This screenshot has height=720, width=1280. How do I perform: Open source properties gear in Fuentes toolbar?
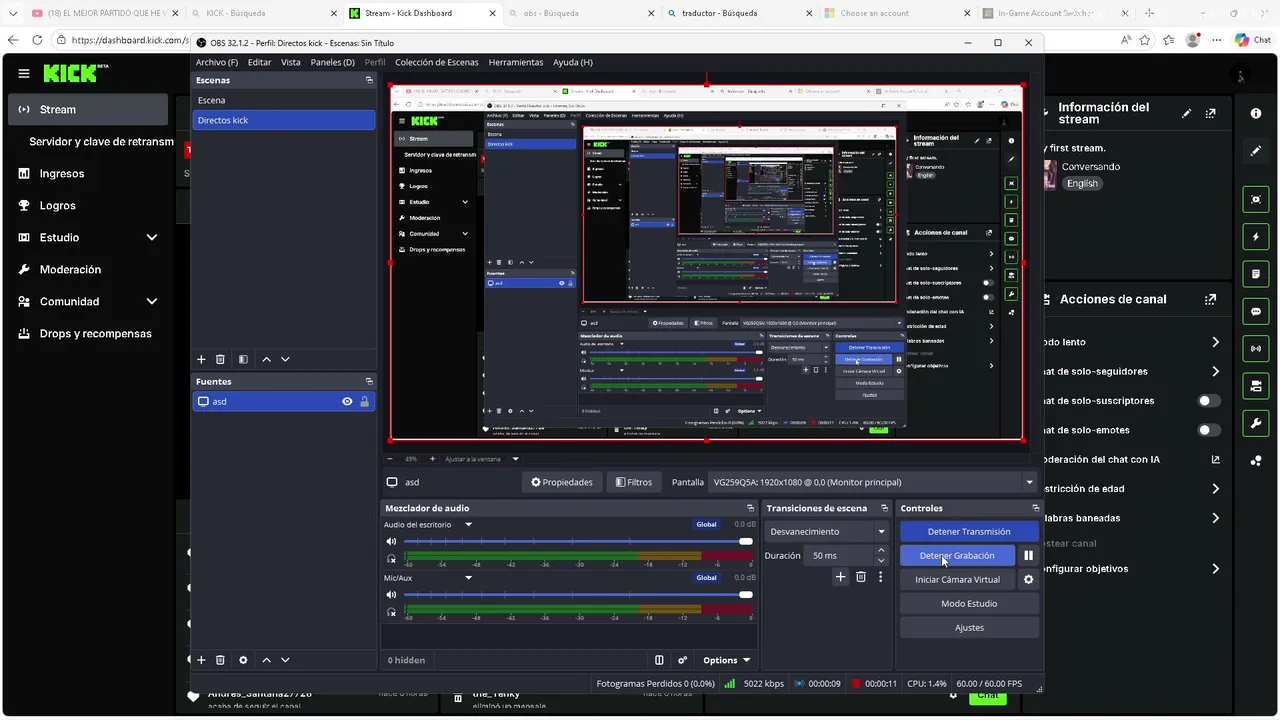click(243, 660)
